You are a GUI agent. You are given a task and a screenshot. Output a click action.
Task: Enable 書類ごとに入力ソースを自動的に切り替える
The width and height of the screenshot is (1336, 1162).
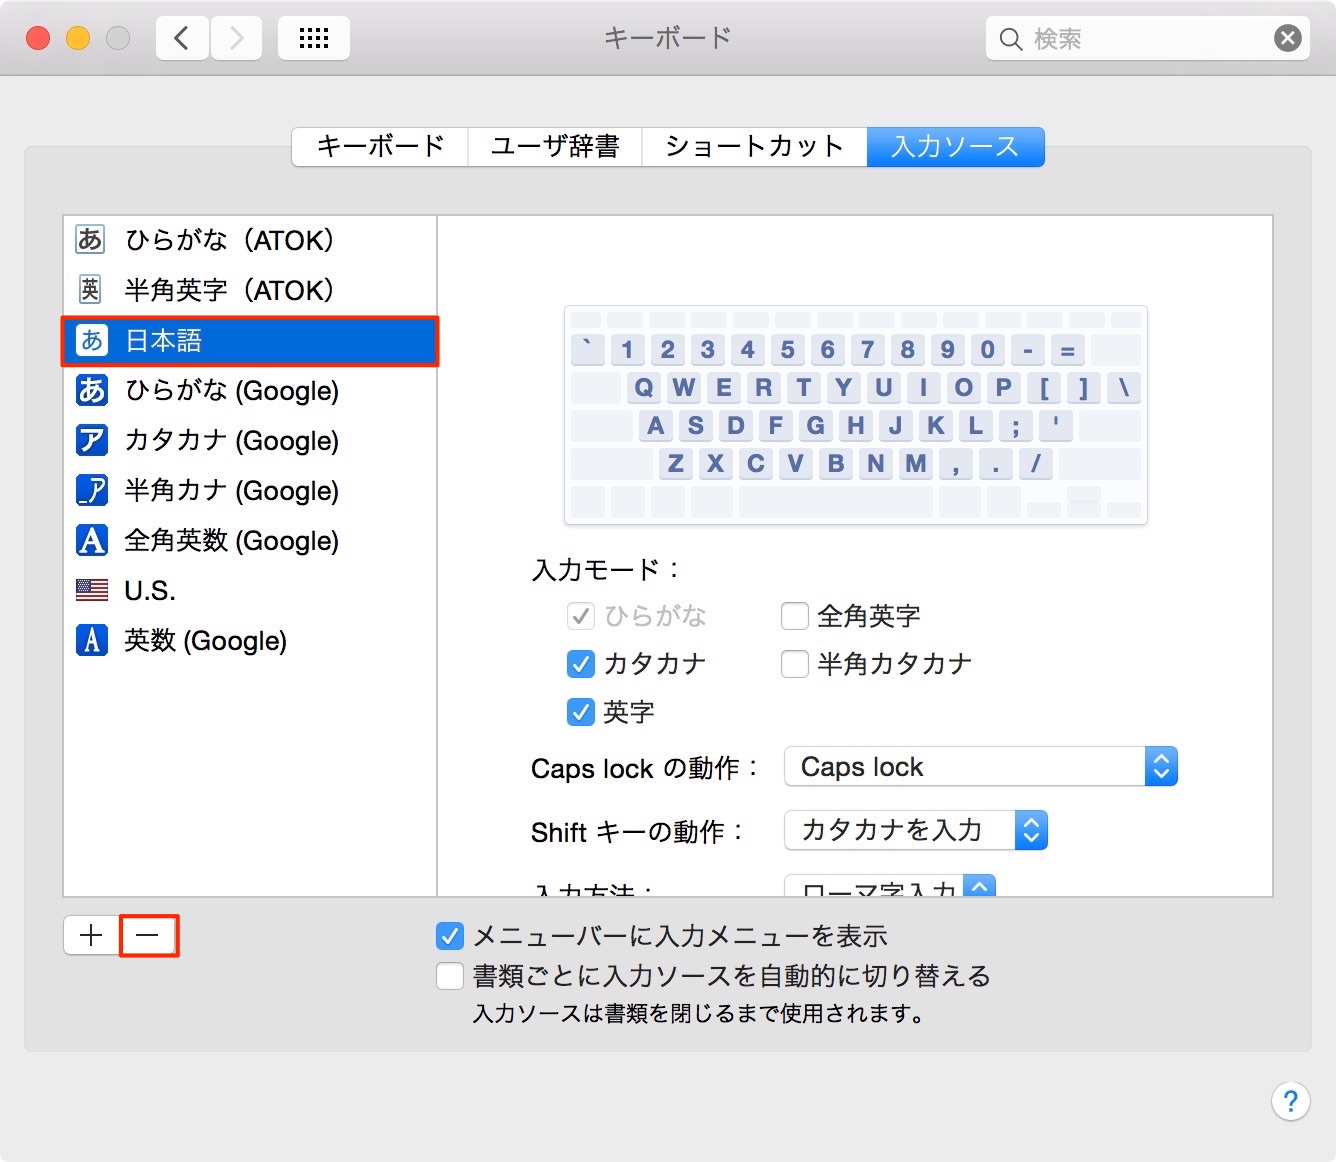tap(450, 976)
